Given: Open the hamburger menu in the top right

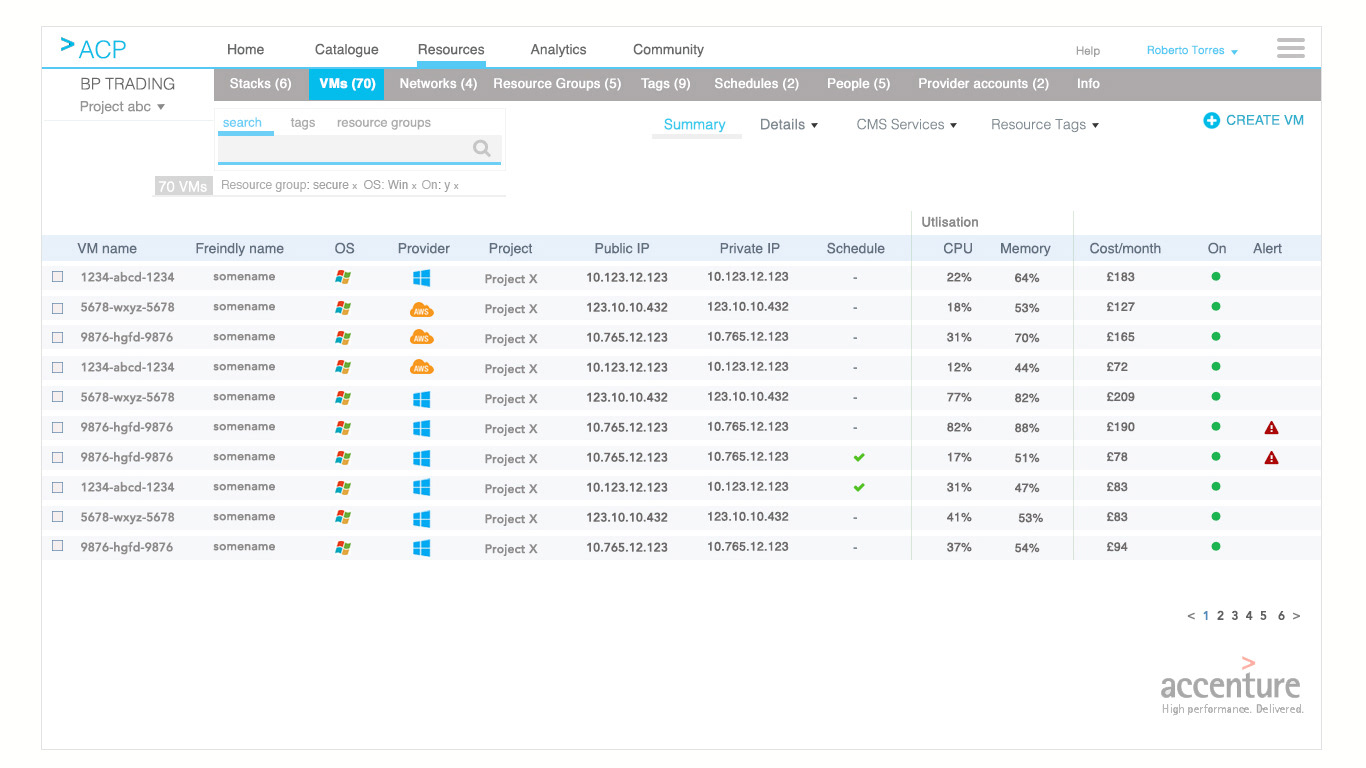Looking at the screenshot, I should point(1290,47).
